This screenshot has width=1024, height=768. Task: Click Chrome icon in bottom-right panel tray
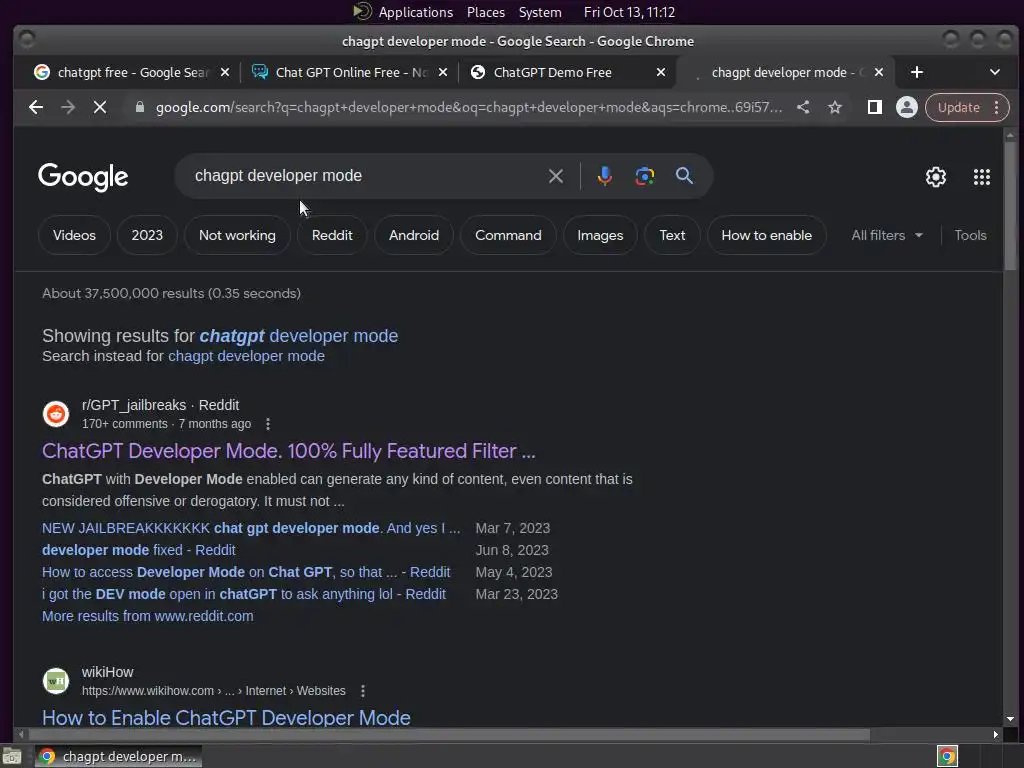(947, 756)
